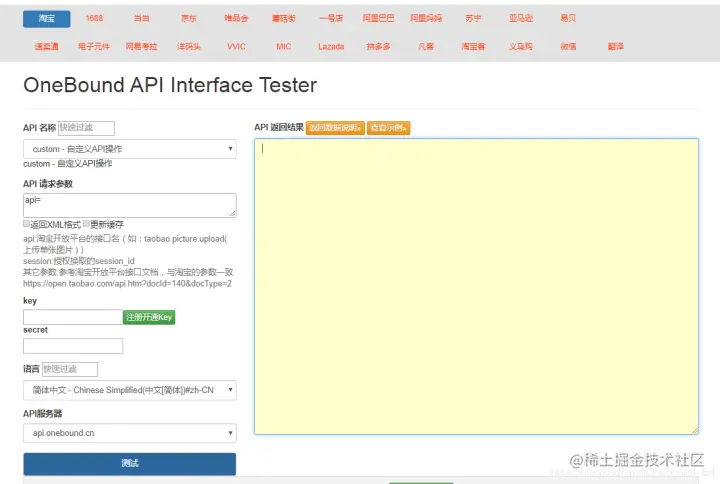Screen dimensions: 720x484
Task: Select the 阿里妈妈 tab
Action: 426,18
